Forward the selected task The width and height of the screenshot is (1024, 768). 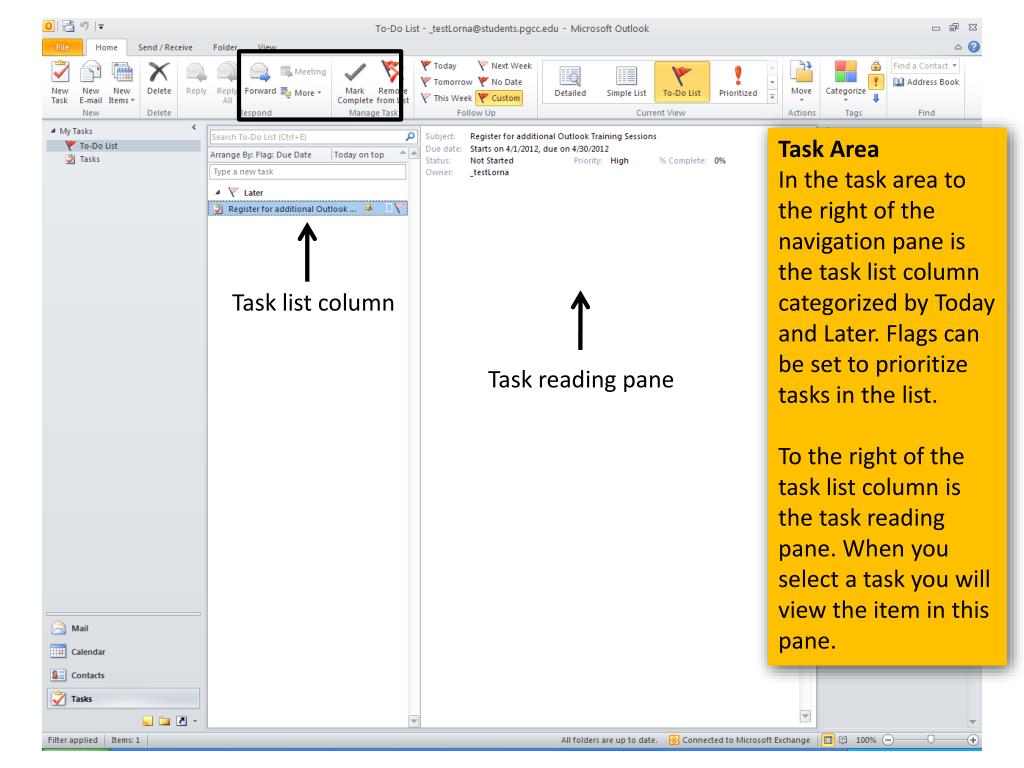pyautogui.click(x=260, y=78)
